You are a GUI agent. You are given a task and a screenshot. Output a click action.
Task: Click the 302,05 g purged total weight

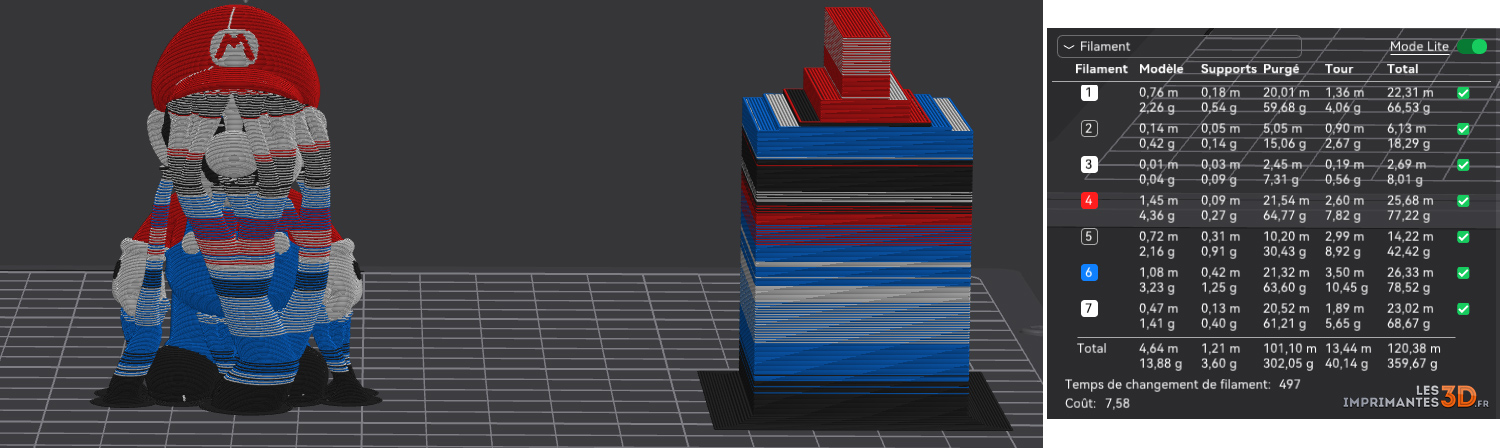[1291, 363]
